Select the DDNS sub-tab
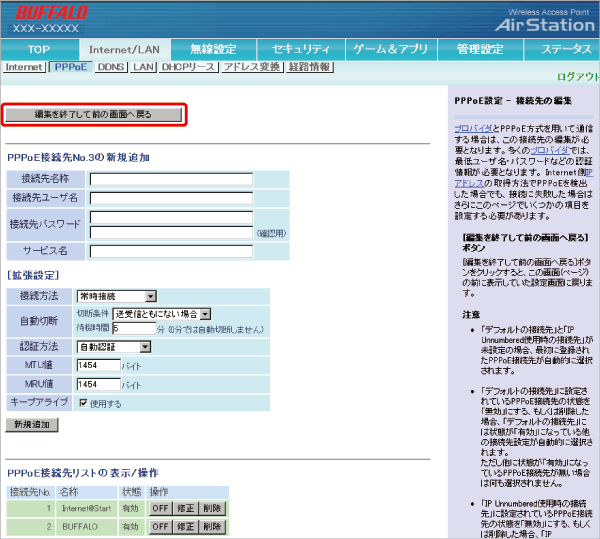This screenshot has width=600, height=539. 110,67
